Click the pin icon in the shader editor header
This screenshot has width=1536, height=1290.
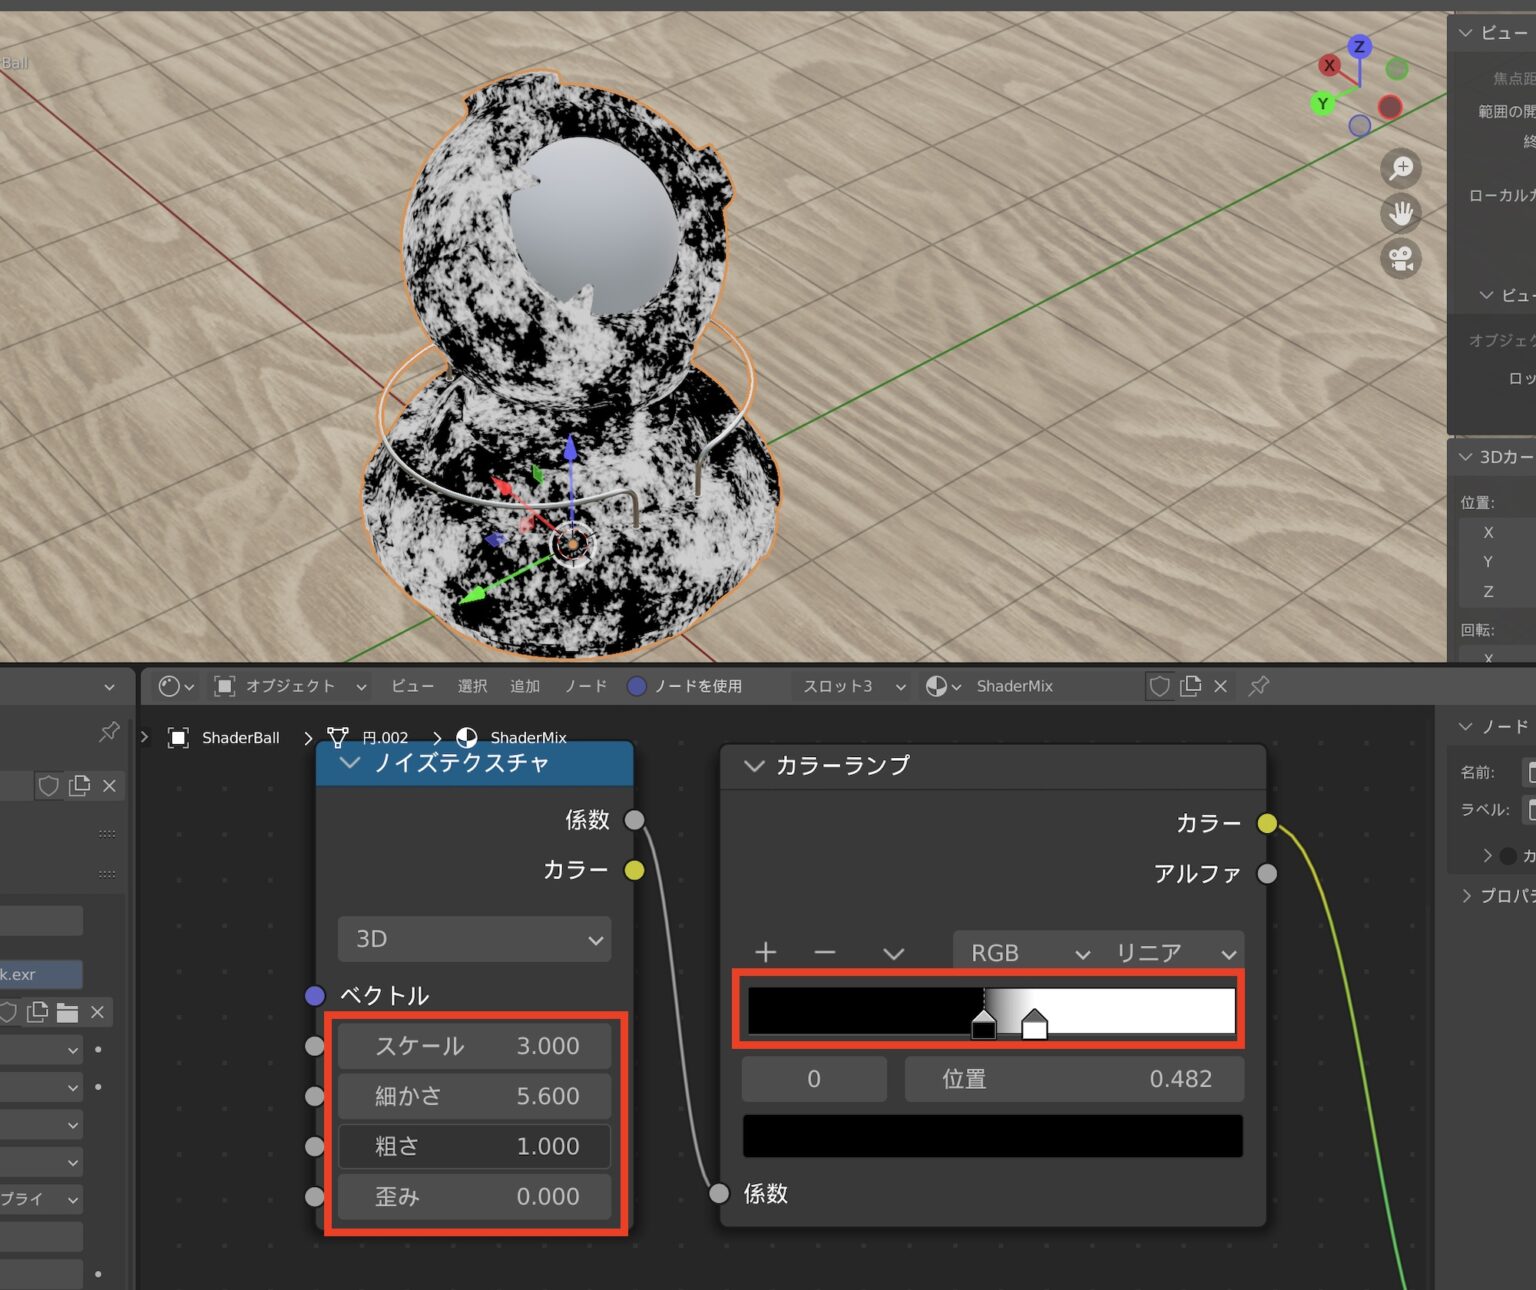(x=1257, y=686)
